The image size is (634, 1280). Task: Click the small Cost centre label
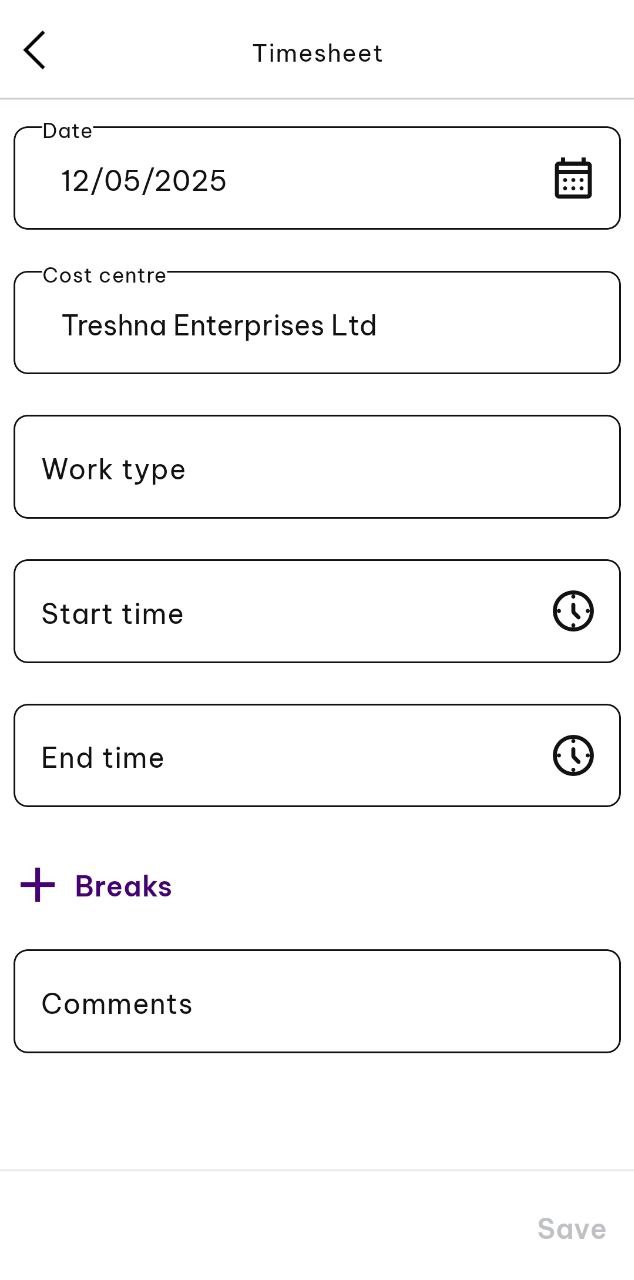[x=104, y=276]
